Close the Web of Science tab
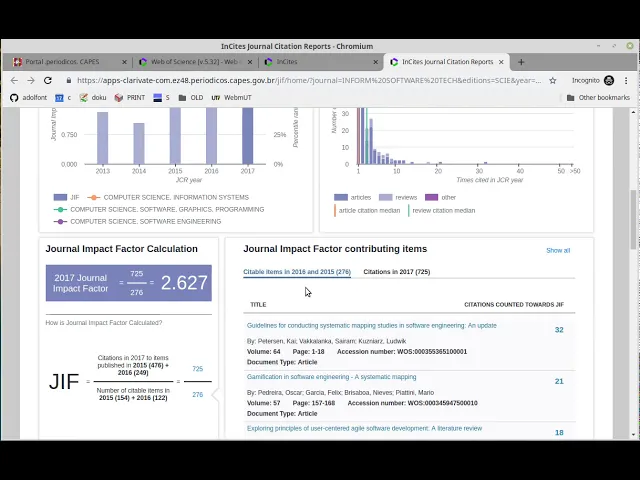The width and height of the screenshot is (640, 480). tap(250, 62)
